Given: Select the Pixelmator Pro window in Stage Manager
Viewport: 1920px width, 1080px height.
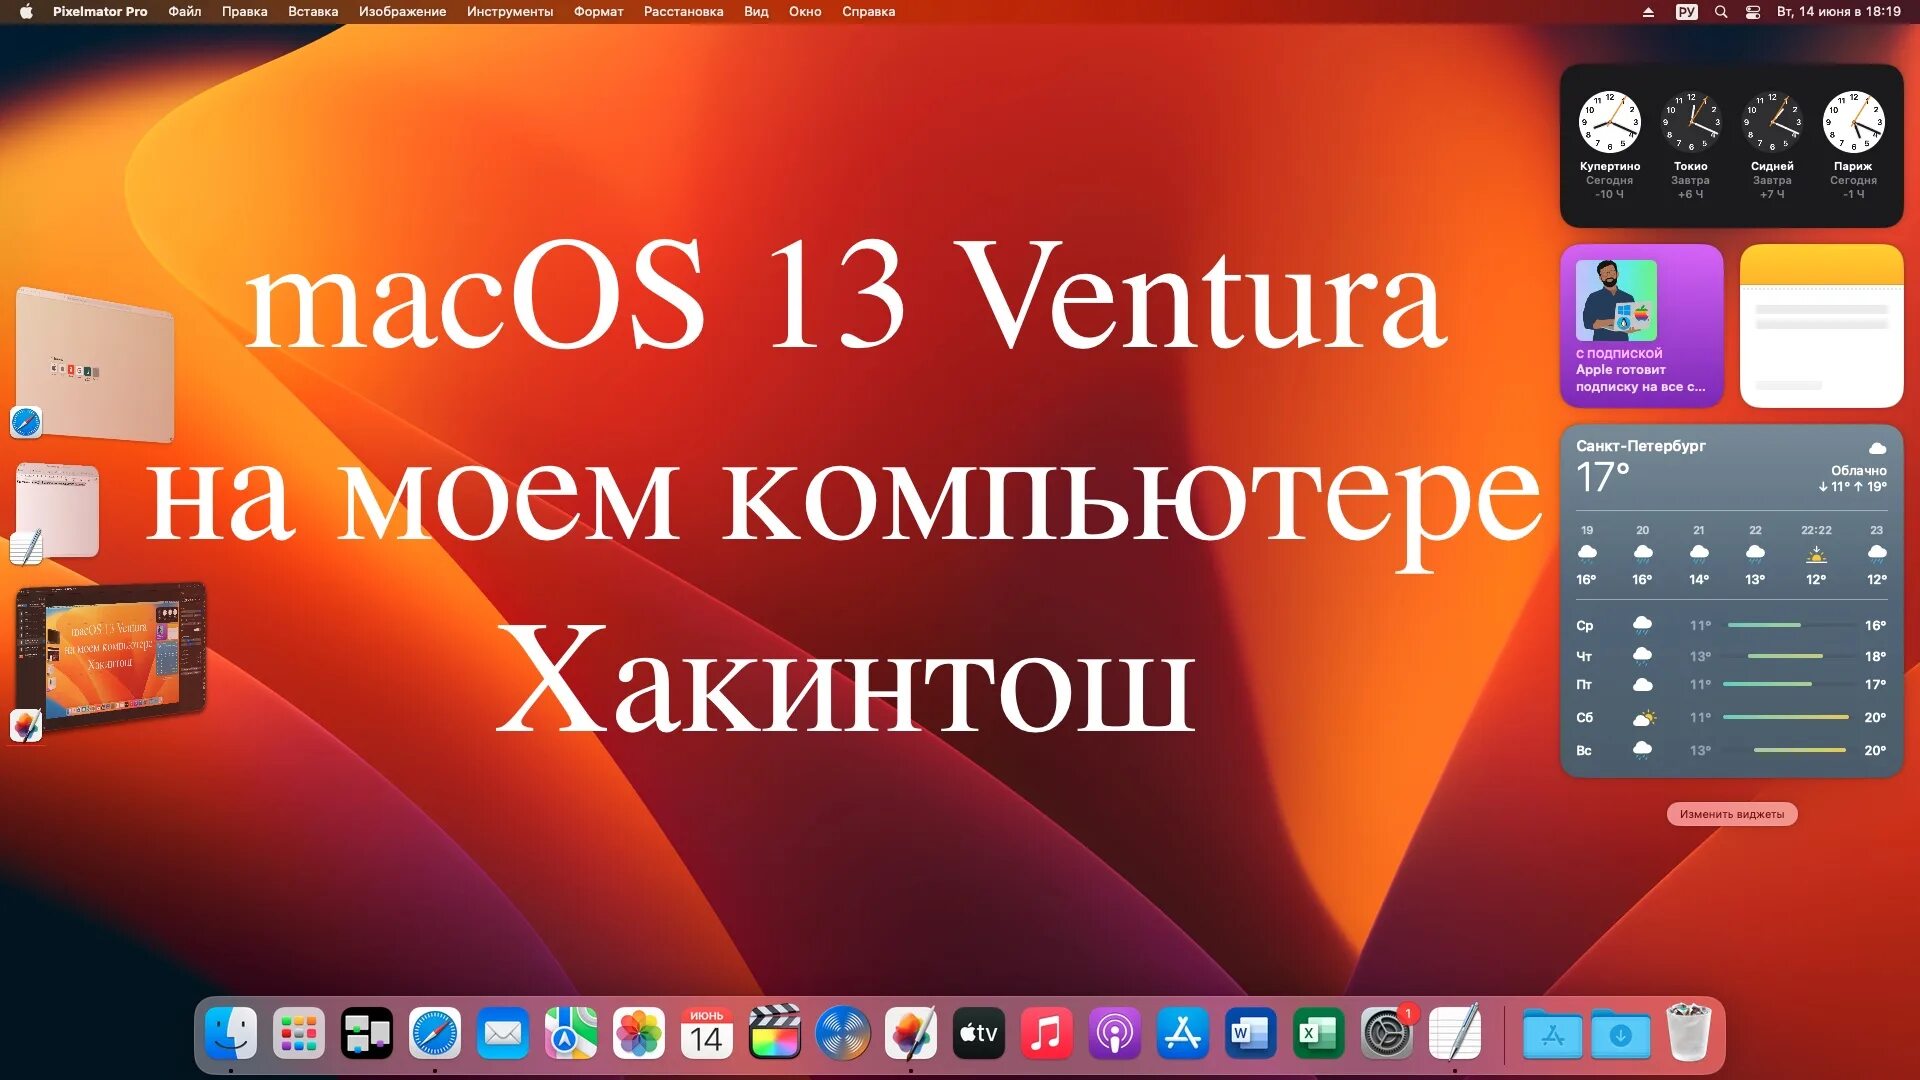Looking at the screenshot, I should coord(111,654).
